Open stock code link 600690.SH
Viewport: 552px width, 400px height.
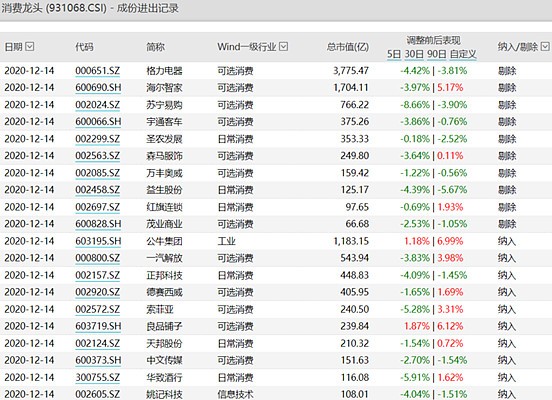(x=98, y=88)
